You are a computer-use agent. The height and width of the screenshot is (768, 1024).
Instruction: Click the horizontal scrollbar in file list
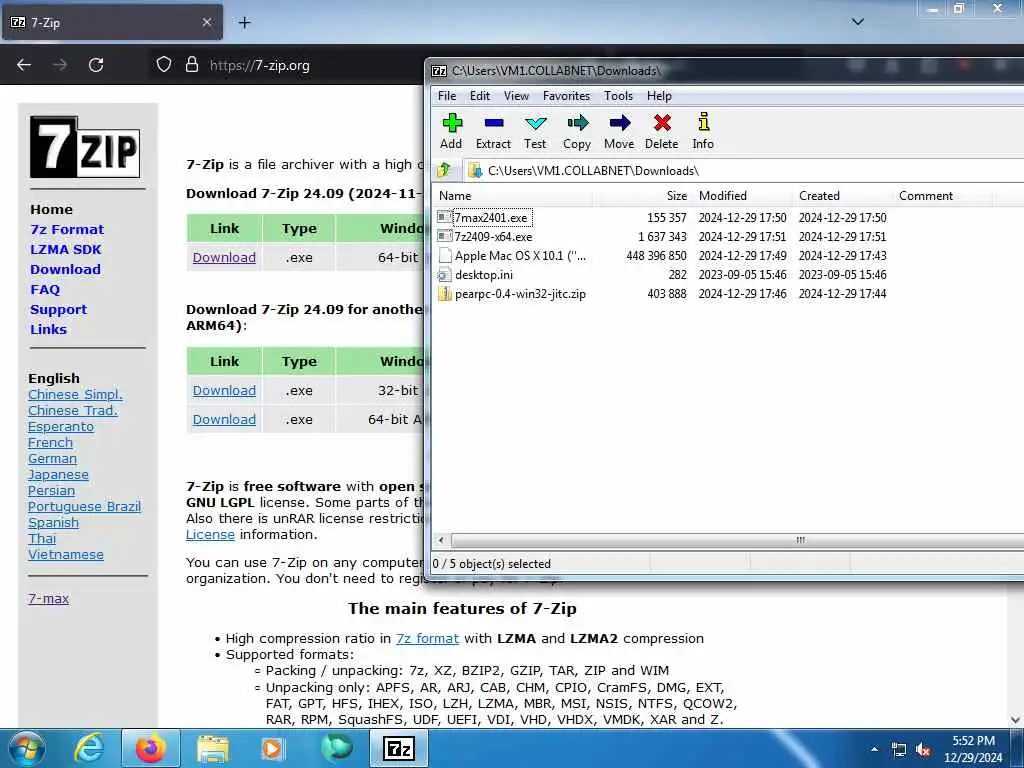point(738,540)
